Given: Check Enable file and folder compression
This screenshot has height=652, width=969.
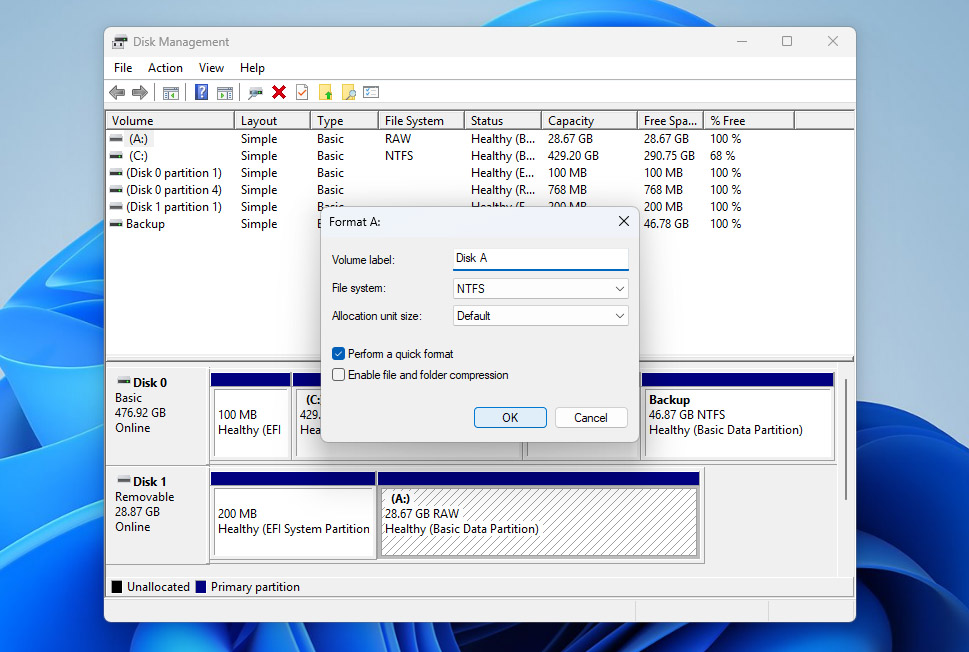Looking at the screenshot, I should (338, 373).
